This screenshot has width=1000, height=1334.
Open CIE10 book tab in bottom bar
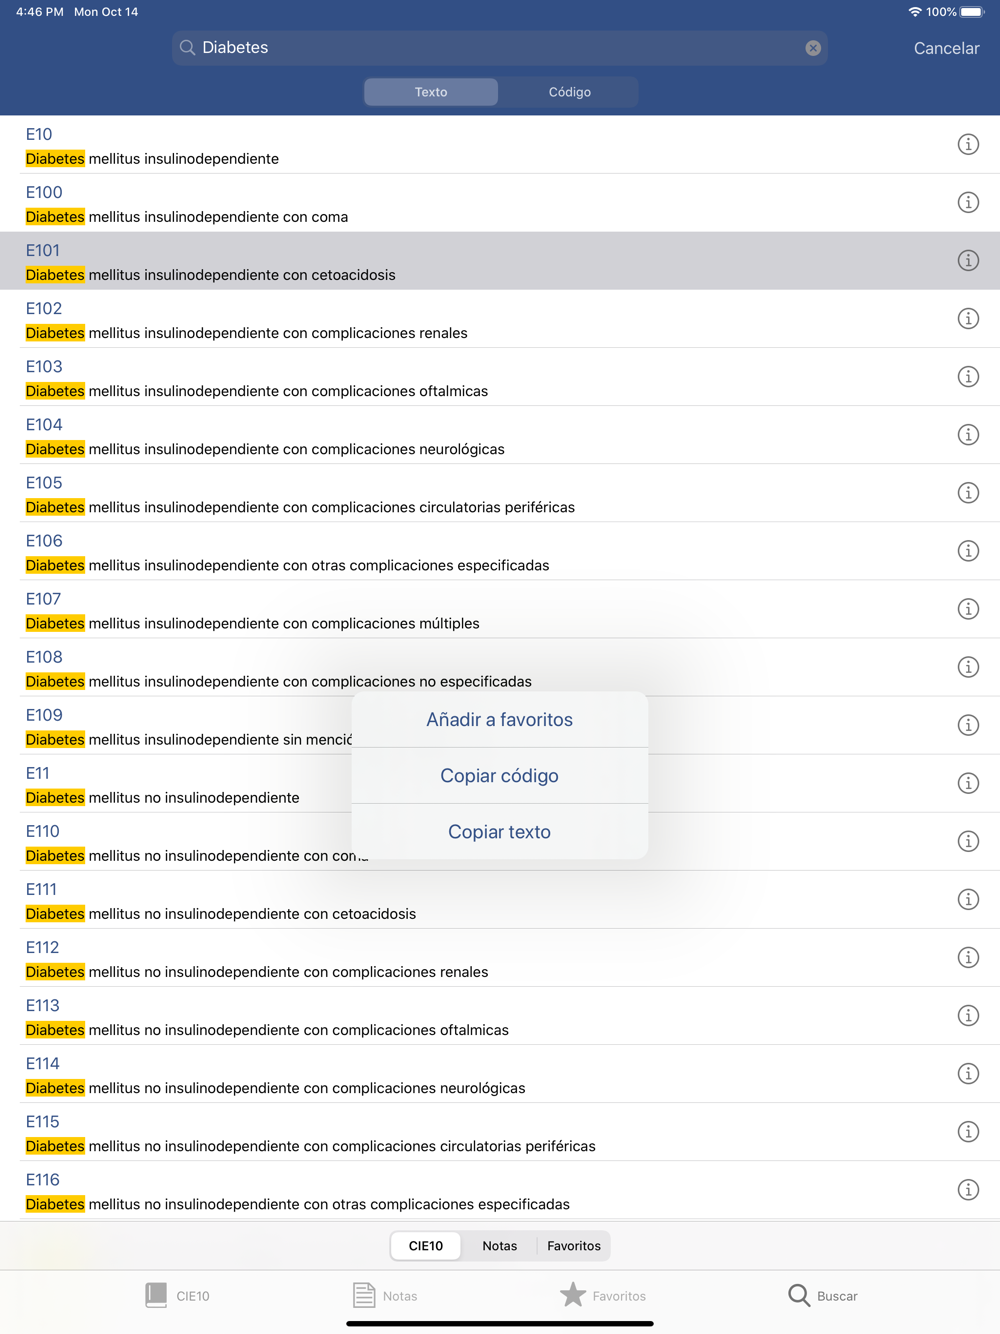[x=177, y=1296]
